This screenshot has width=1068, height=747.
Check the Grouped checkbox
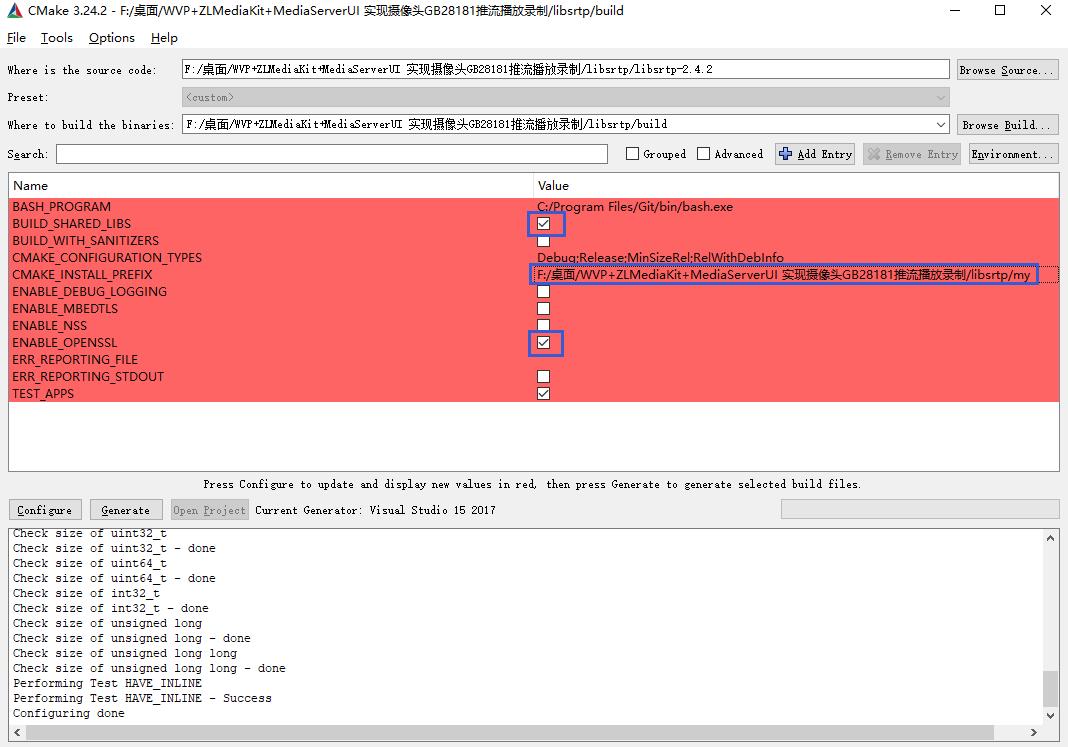point(632,154)
